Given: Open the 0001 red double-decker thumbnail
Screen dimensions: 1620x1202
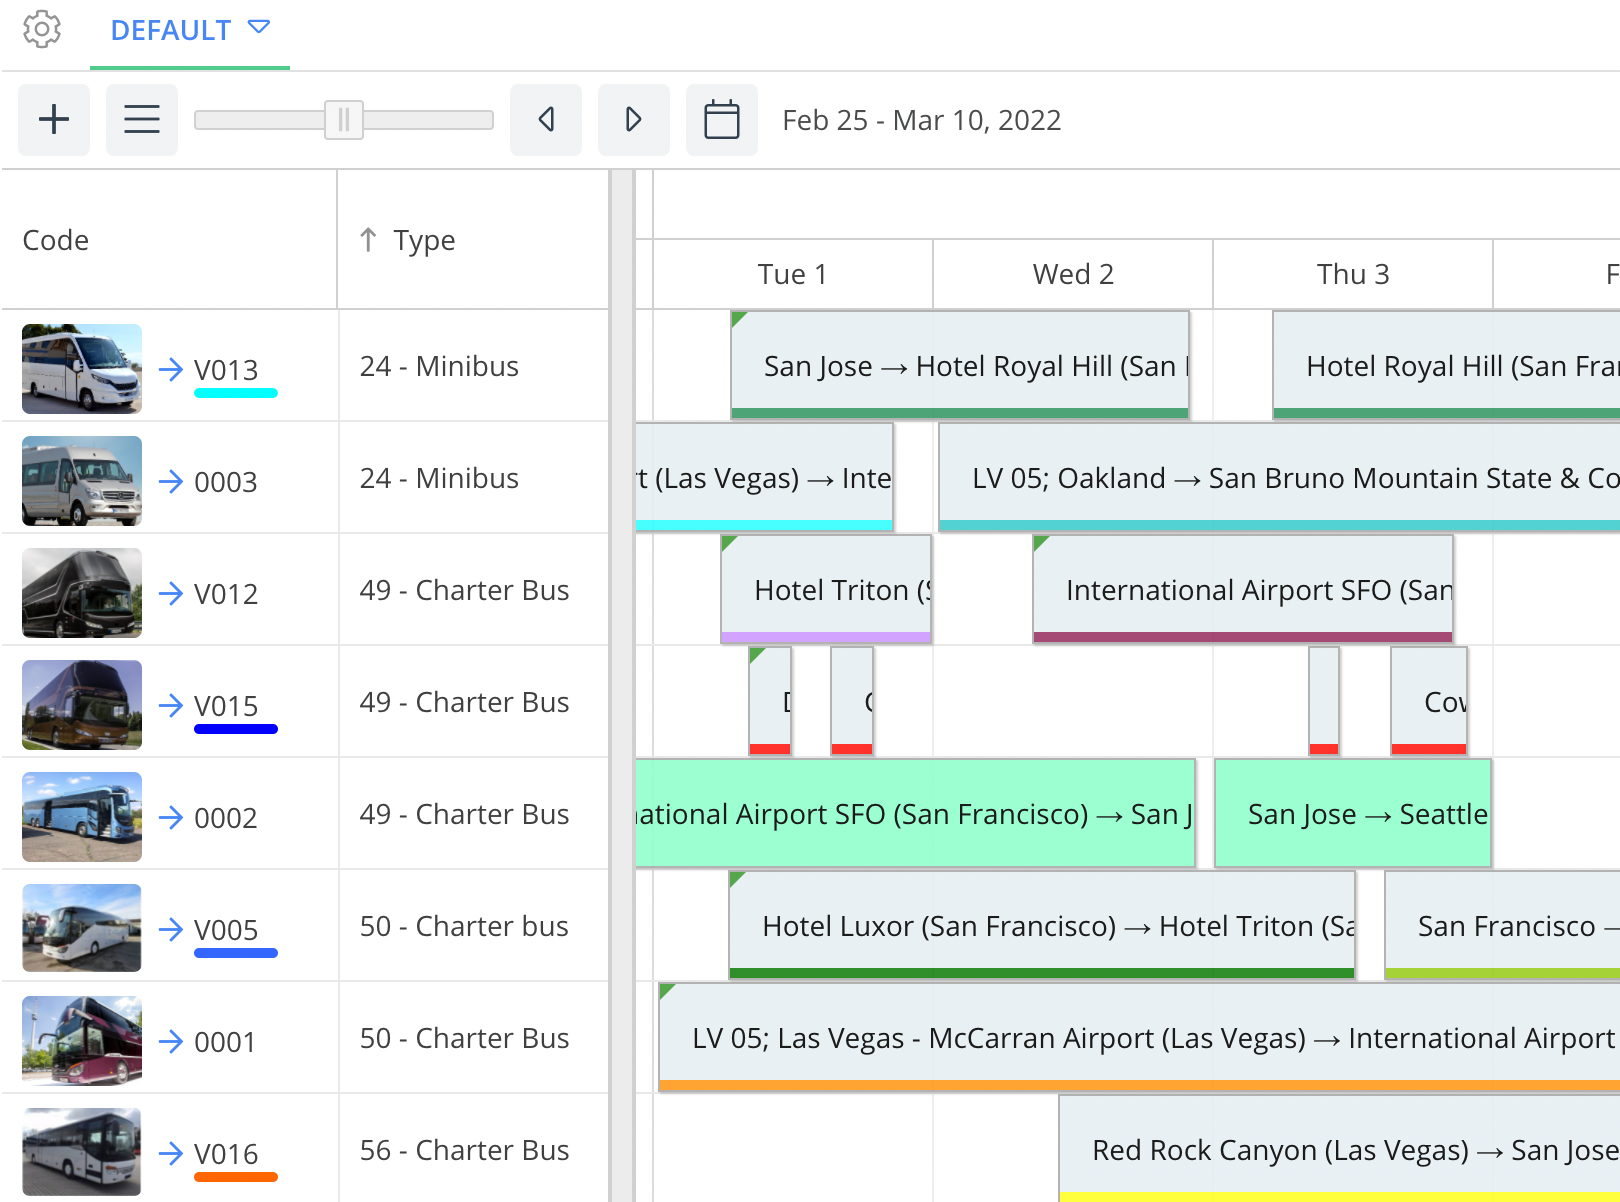Looking at the screenshot, I should 82,1041.
